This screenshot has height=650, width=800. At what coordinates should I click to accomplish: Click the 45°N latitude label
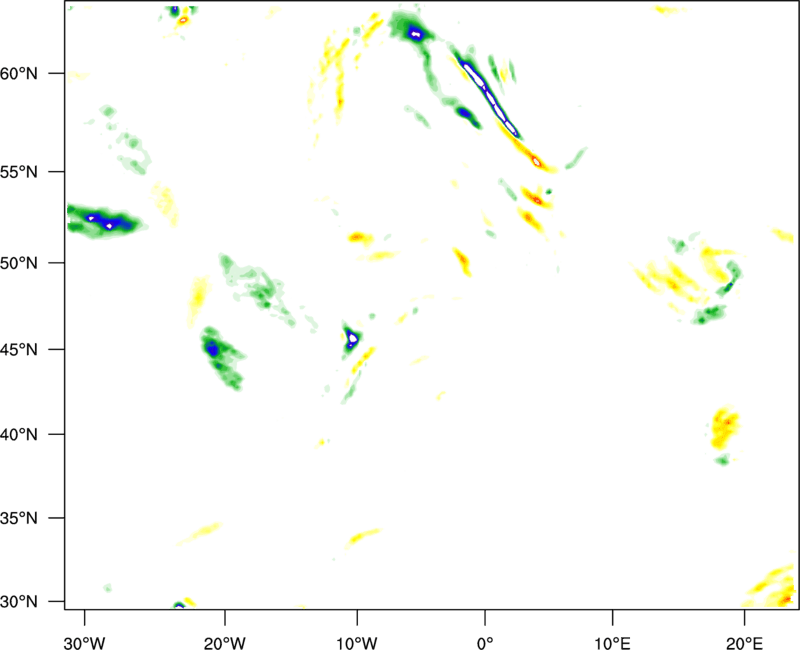[x=19, y=350]
